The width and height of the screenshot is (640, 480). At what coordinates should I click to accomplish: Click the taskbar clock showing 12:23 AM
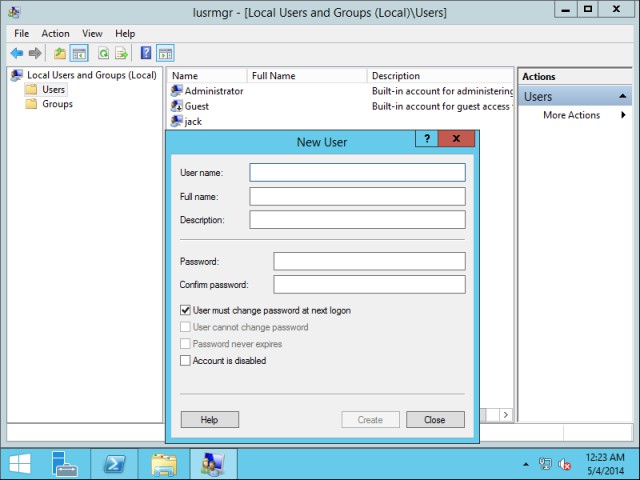[605, 457]
